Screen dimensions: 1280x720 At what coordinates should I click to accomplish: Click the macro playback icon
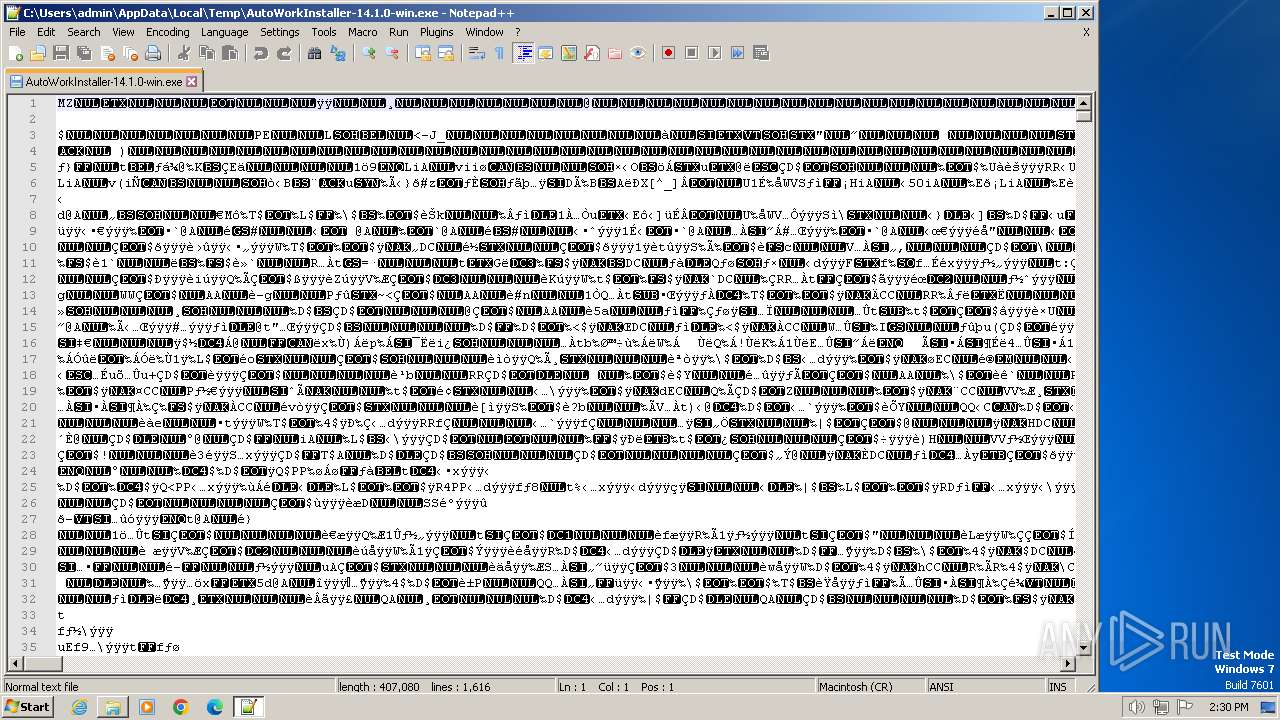(x=714, y=53)
